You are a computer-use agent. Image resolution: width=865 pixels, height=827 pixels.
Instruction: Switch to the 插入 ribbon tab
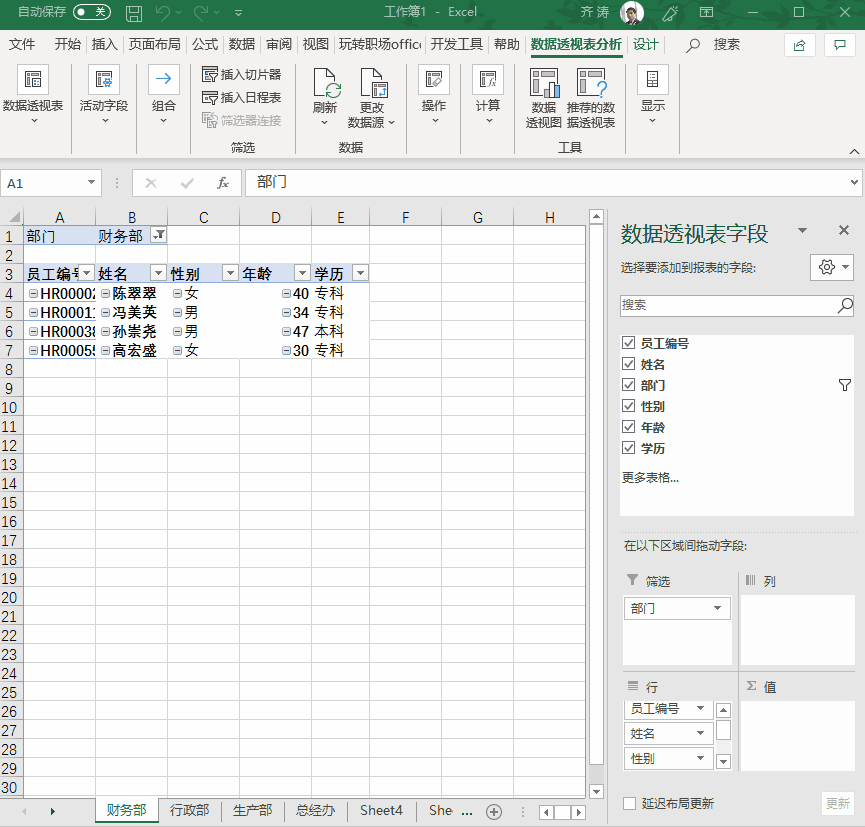[105, 44]
